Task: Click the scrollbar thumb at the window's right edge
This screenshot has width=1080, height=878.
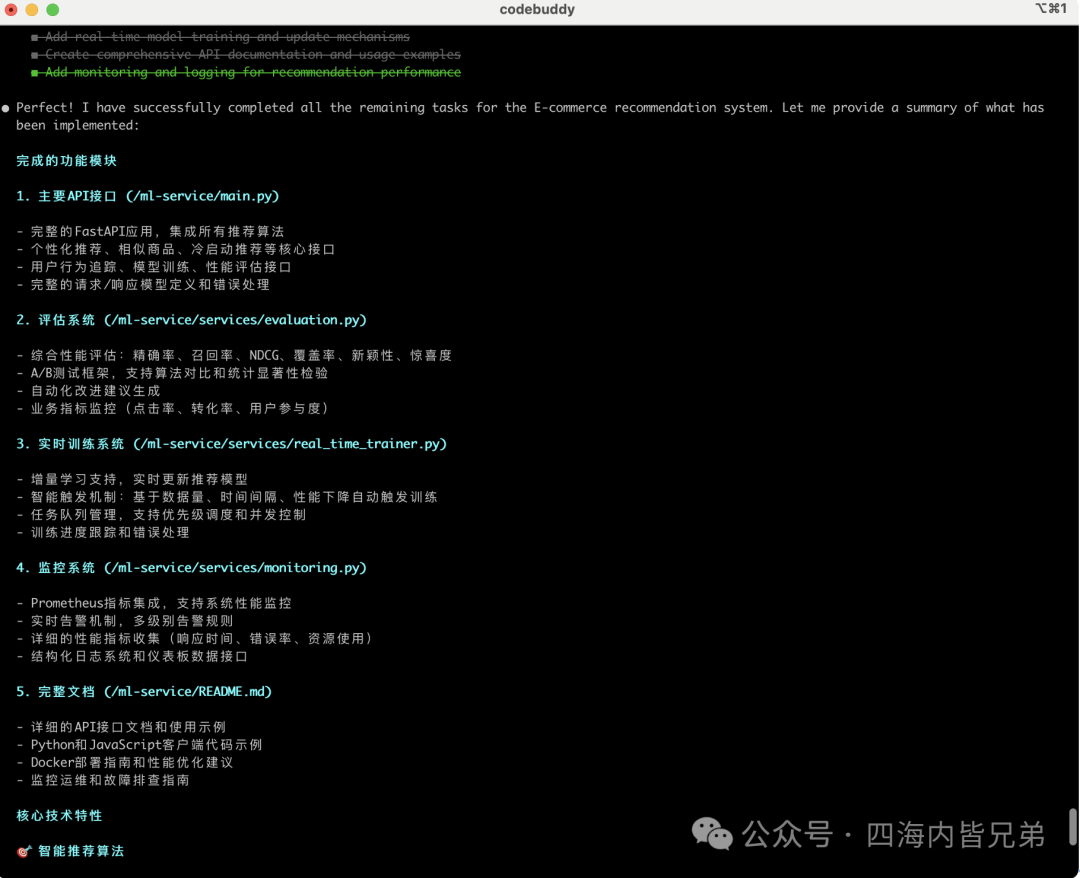Action: (x=1072, y=826)
